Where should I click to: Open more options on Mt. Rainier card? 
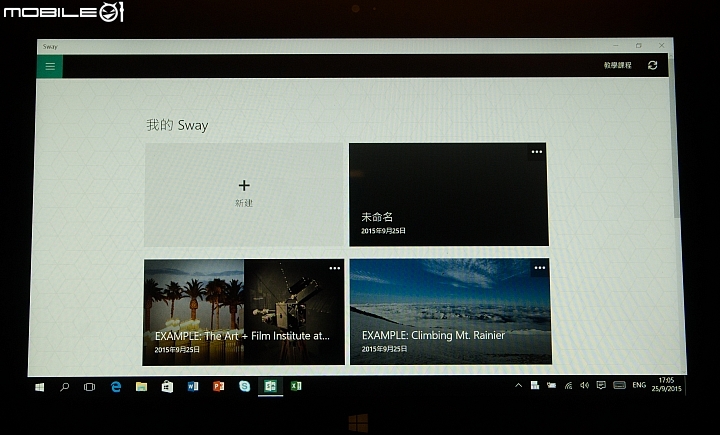(540, 268)
